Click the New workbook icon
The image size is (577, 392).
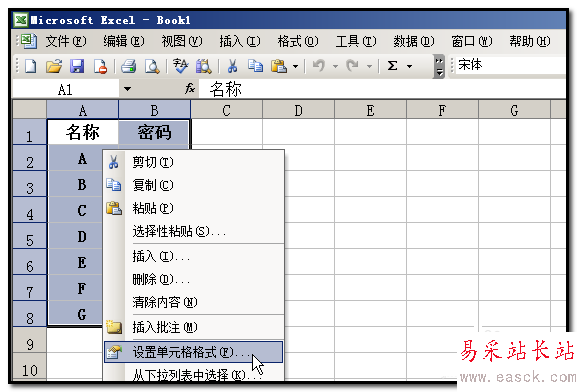point(31,67)
